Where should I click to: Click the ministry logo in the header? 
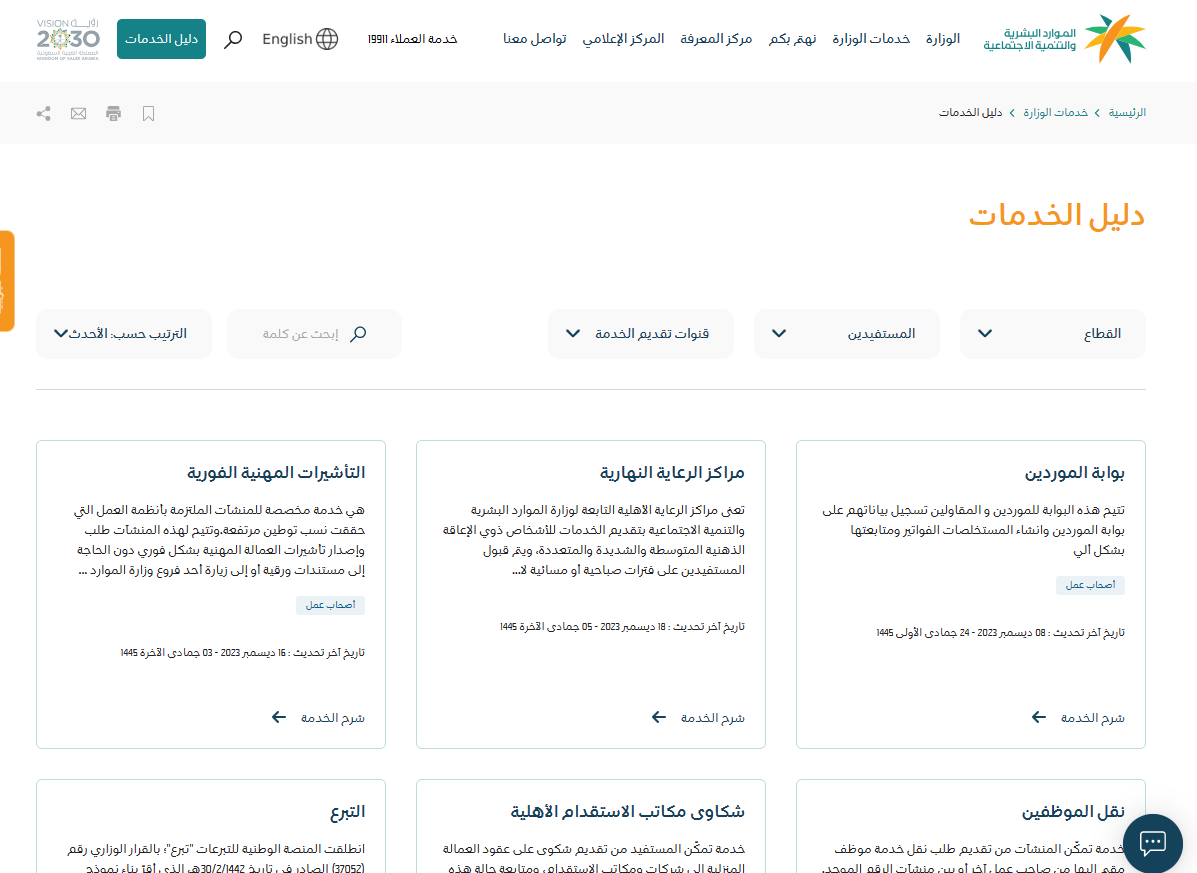click(x=1064, y=39)
